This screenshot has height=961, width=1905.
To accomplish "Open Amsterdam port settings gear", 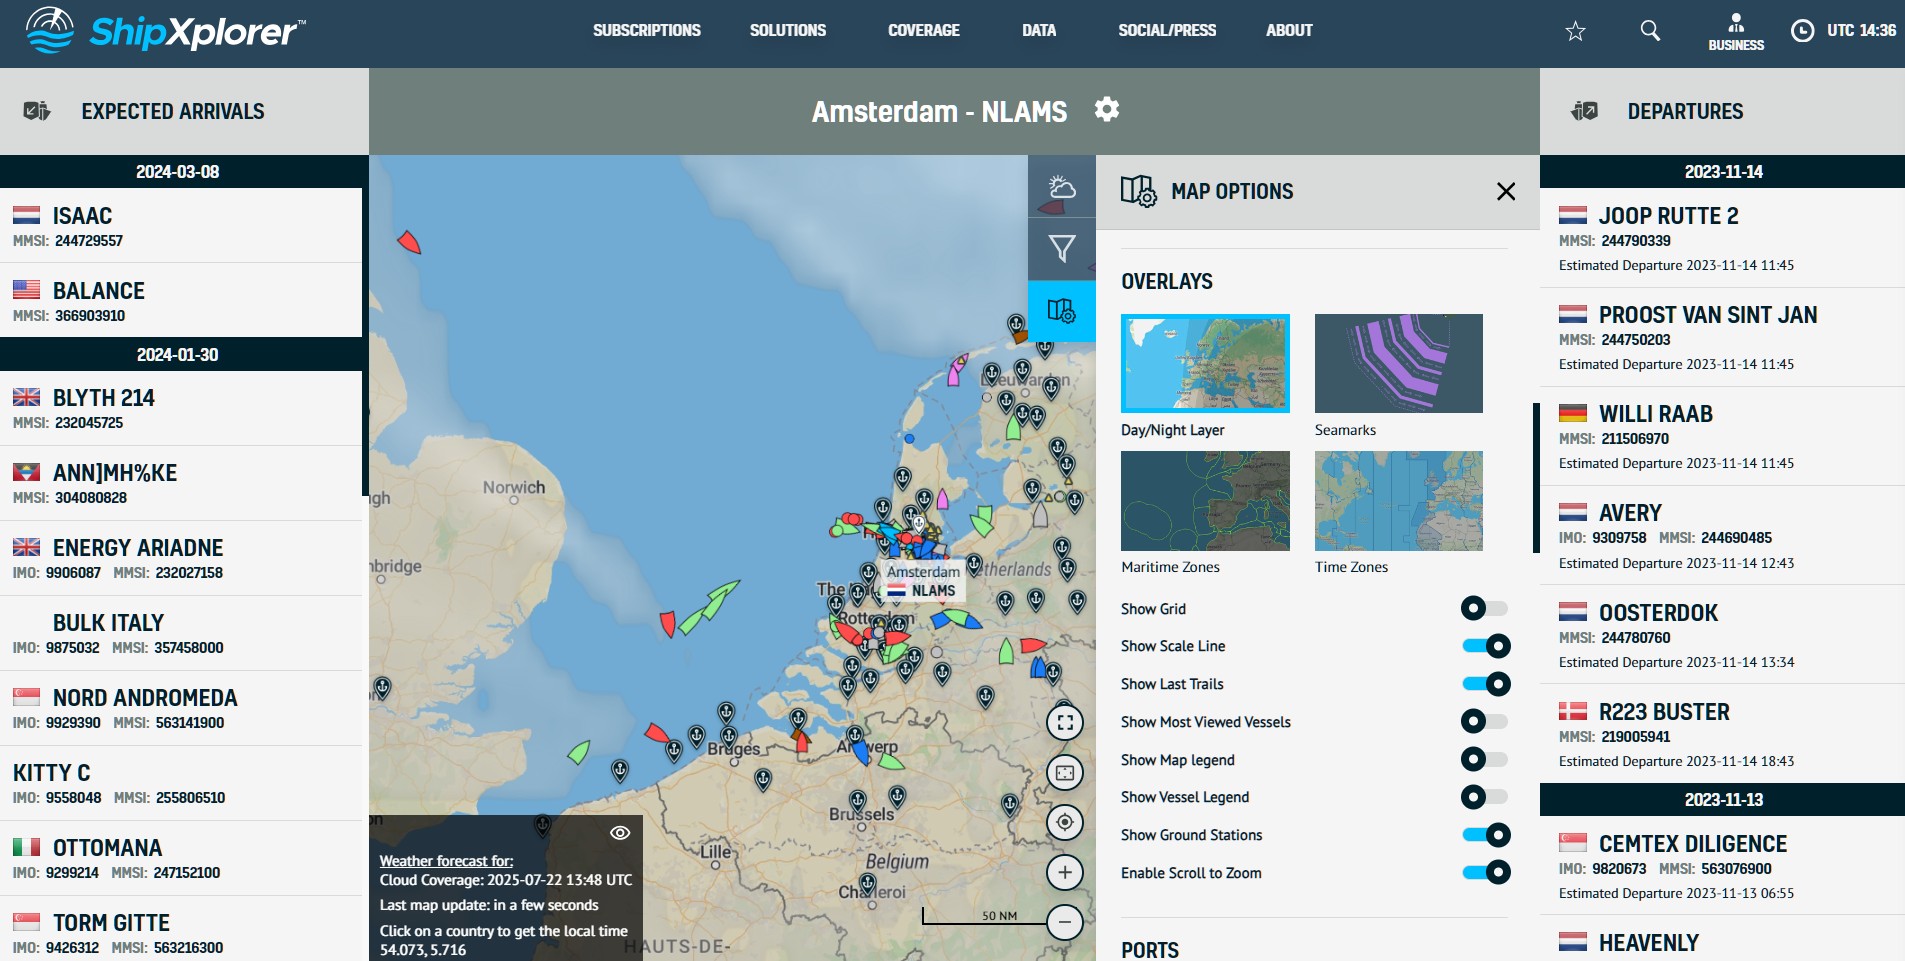I will (1106, 109).
